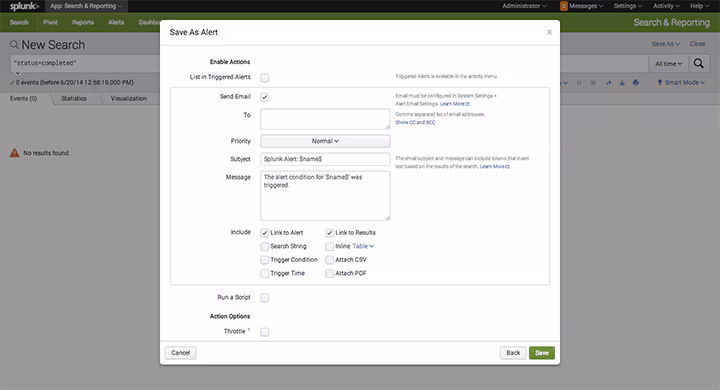The height and width of the screenshot is (390, 720).
Task: Go to the Search nav item
Action: click(x=19, y=23)
